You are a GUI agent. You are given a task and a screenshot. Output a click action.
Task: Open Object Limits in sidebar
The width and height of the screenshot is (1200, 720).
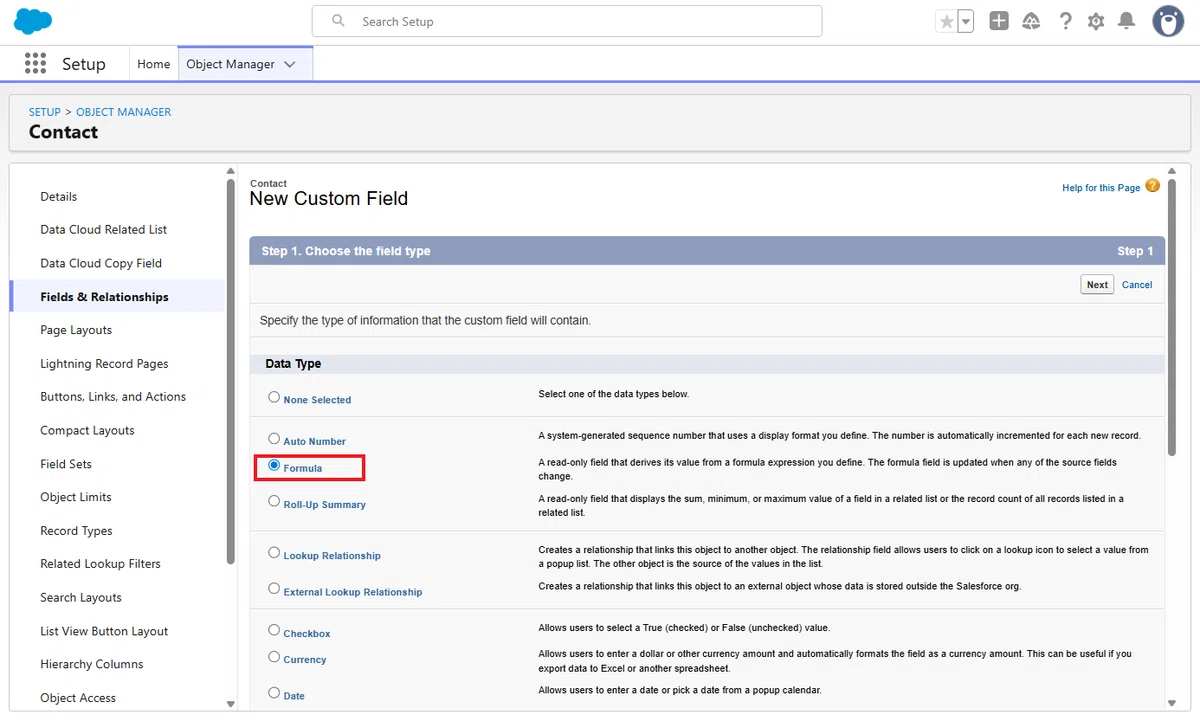point(76,497)
